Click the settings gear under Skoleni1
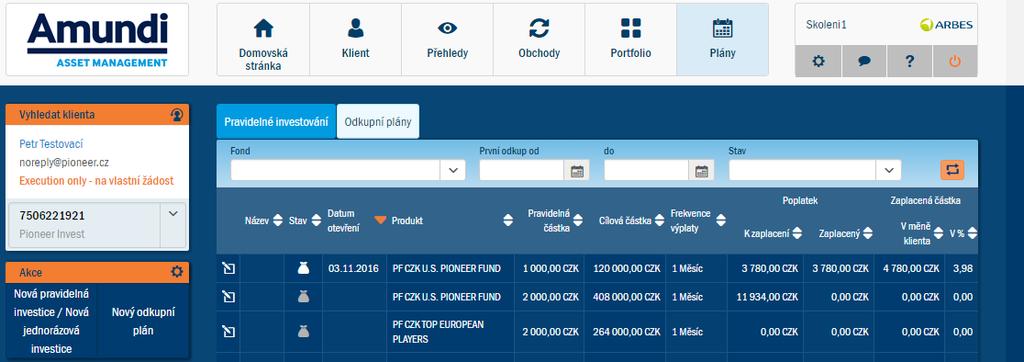 818,61
